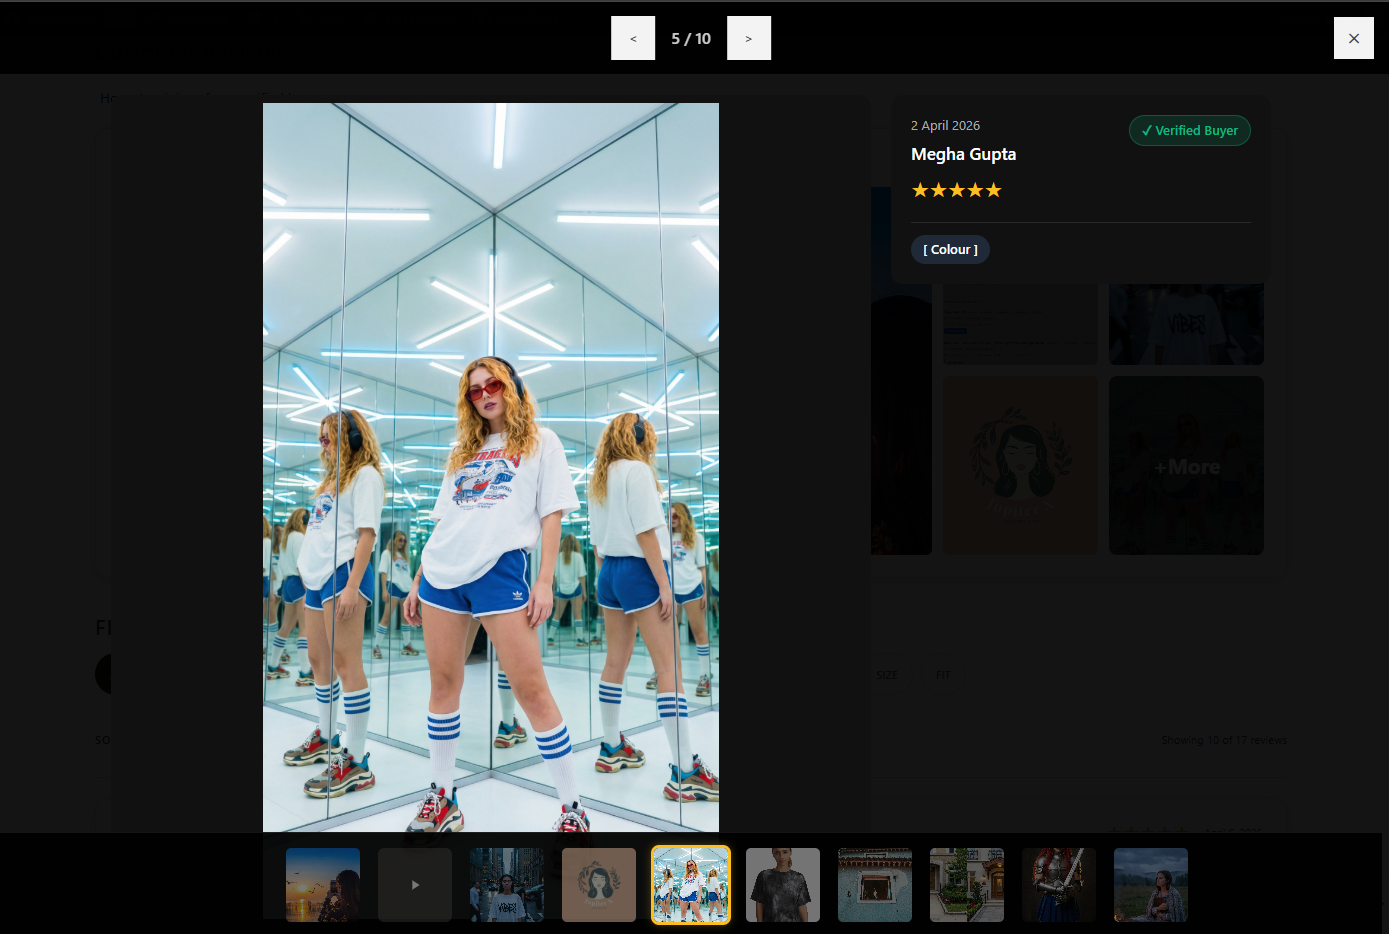
Task: Select the highlighted mirror-room photo thumbnail
Action: click(x=690, y=884)
